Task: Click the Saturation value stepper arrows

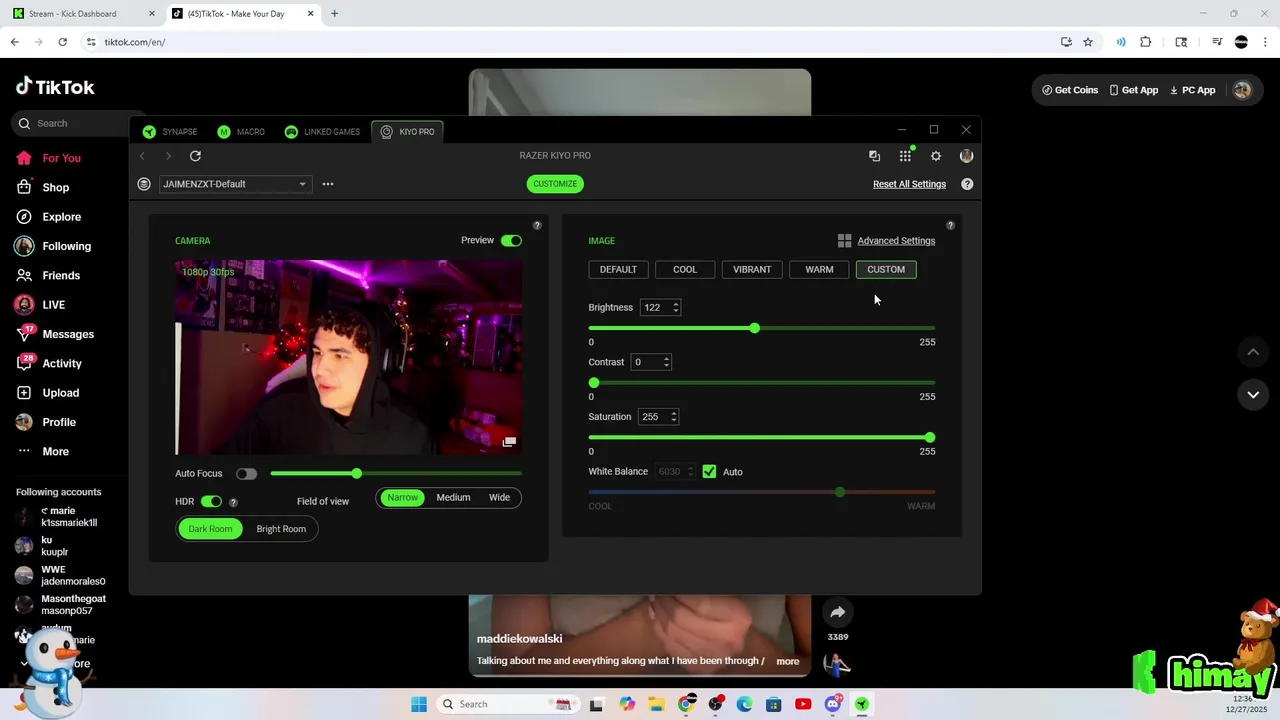Action: tap(674, 417)
